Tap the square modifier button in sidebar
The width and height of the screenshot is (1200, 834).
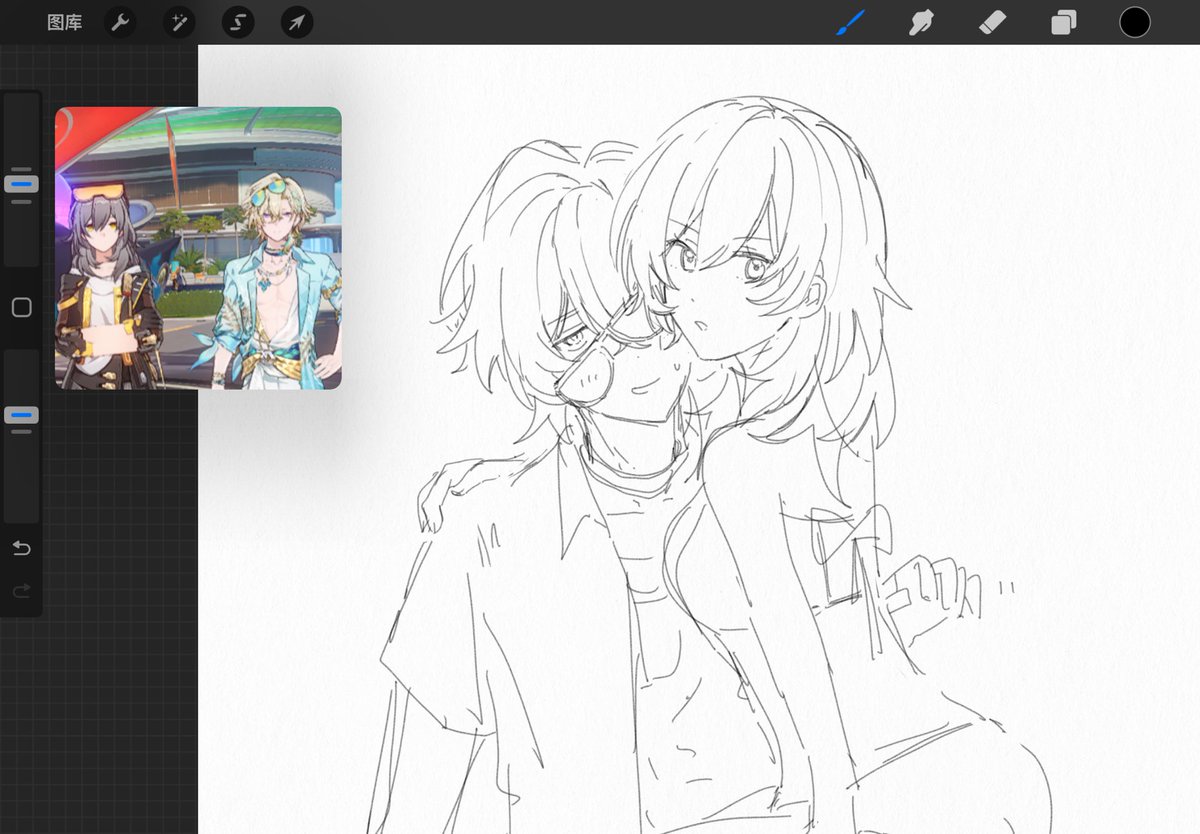pyautogui.click(x=21, y=308)
